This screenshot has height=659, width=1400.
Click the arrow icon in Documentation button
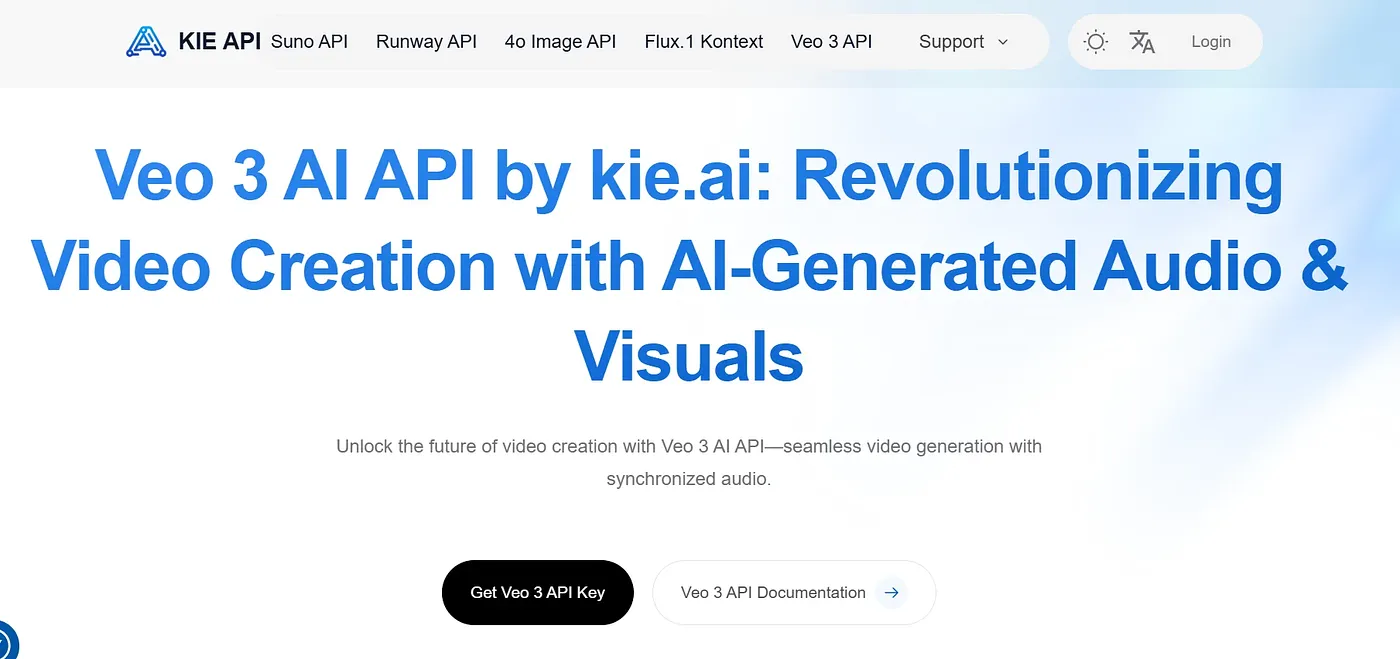tap(891, 593)
